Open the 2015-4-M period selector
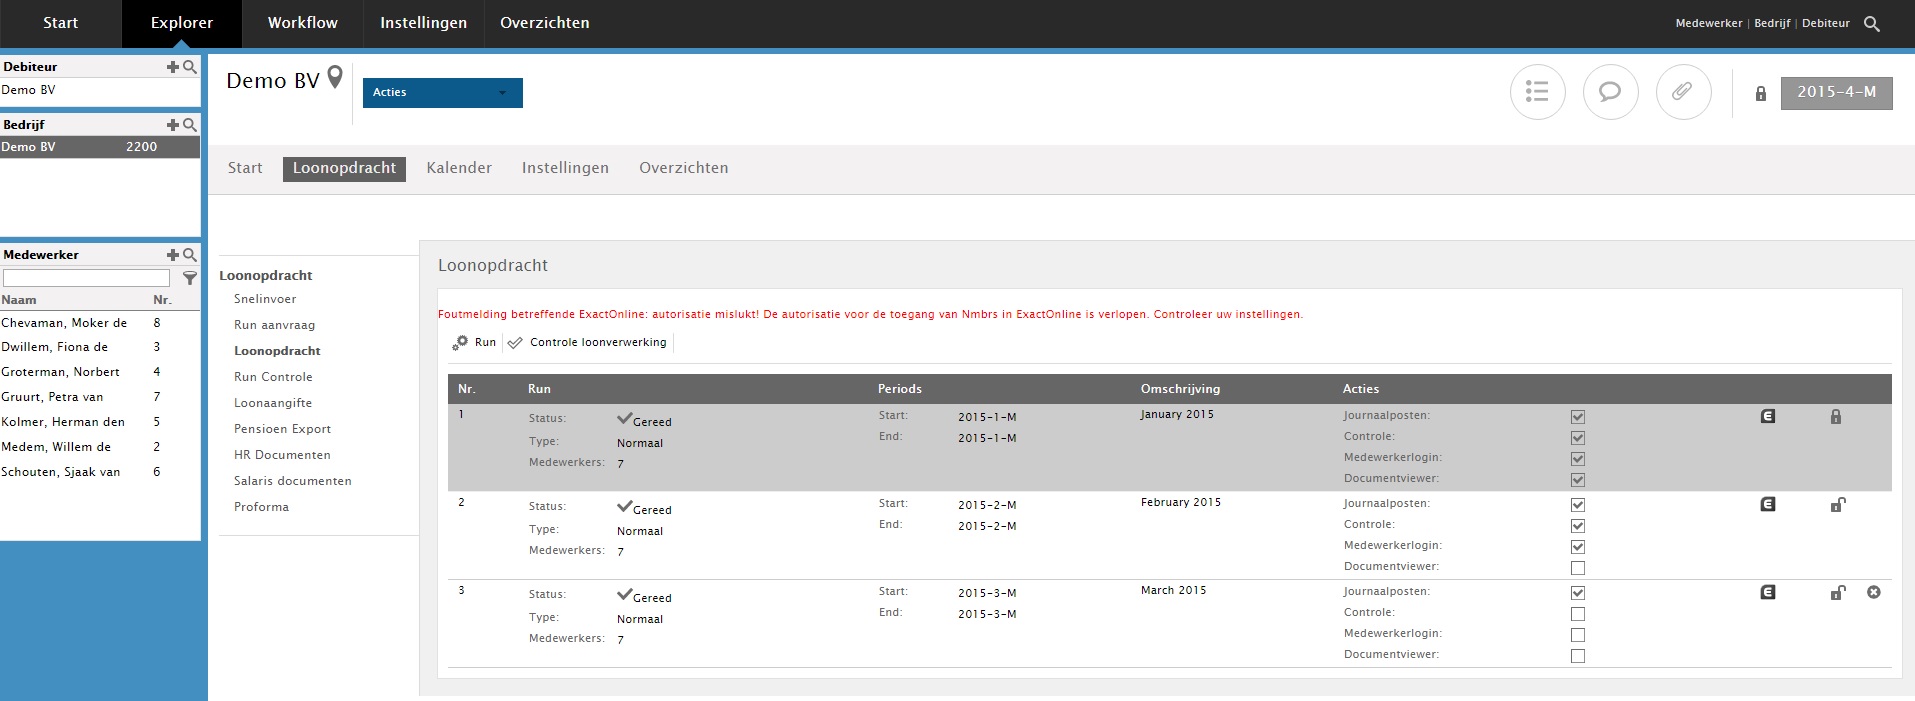Image resolution: width=1915 pixels, height=701 pixels. (x=1836, y=92)
